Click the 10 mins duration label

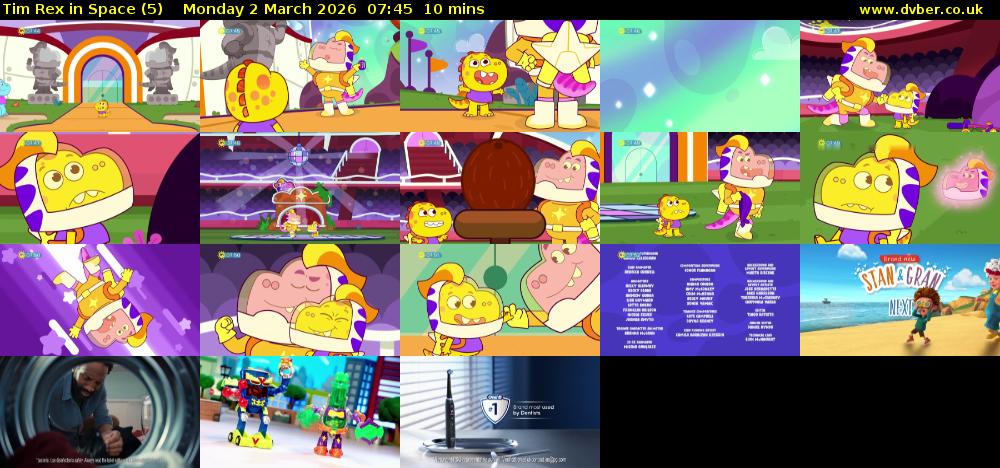click(x=453, y=9)
